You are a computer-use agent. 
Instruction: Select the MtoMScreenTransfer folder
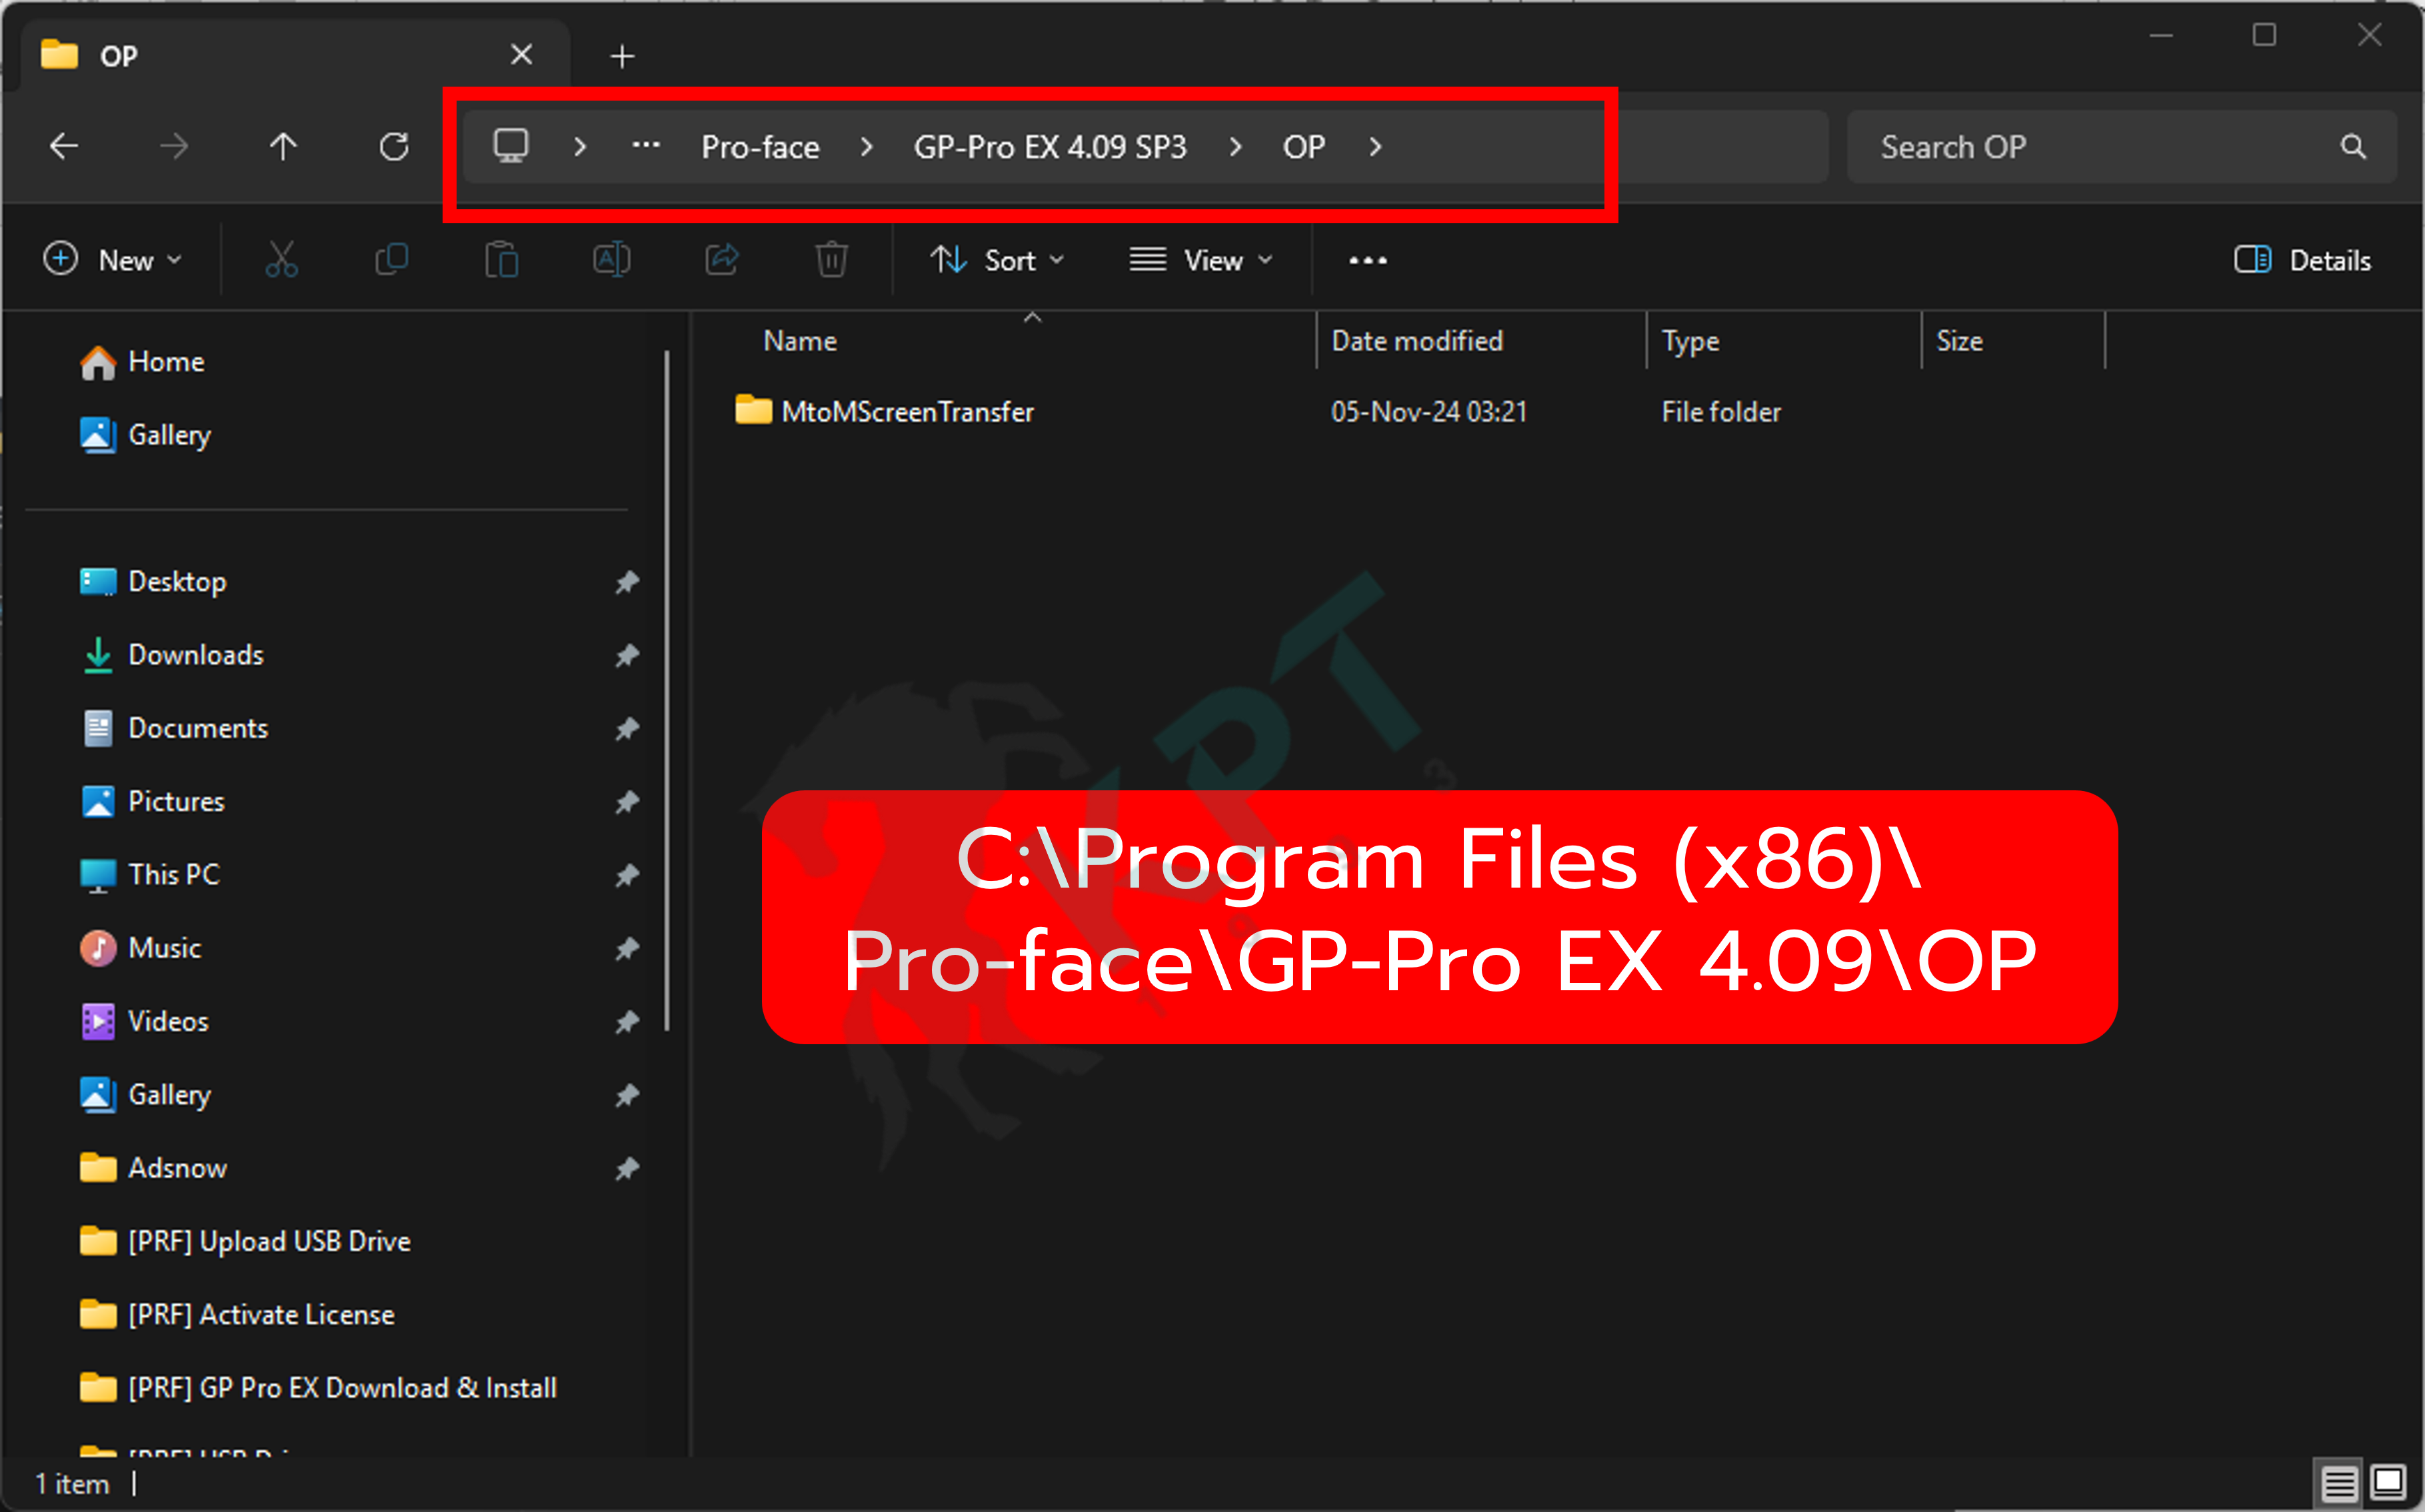point(907,412)
